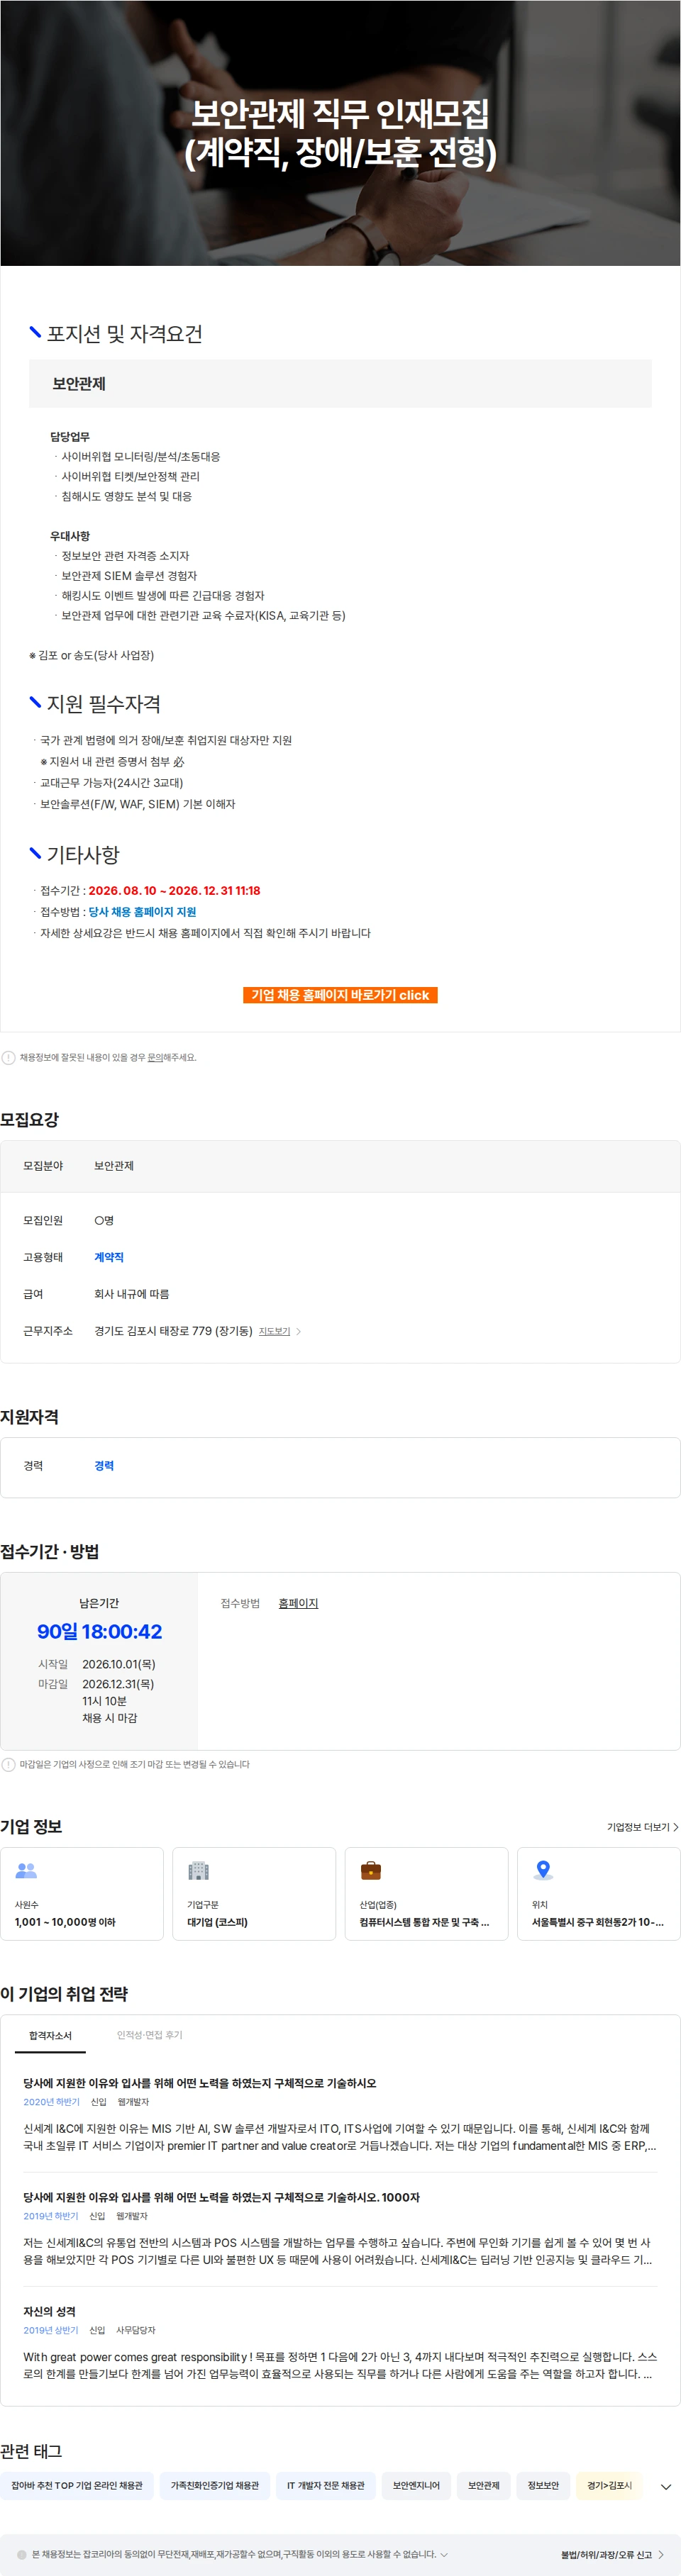Select the 정보보안 tag
Image resolution: width=681 pixels, height=2576 pixels.
click(x=543, y=2485)
